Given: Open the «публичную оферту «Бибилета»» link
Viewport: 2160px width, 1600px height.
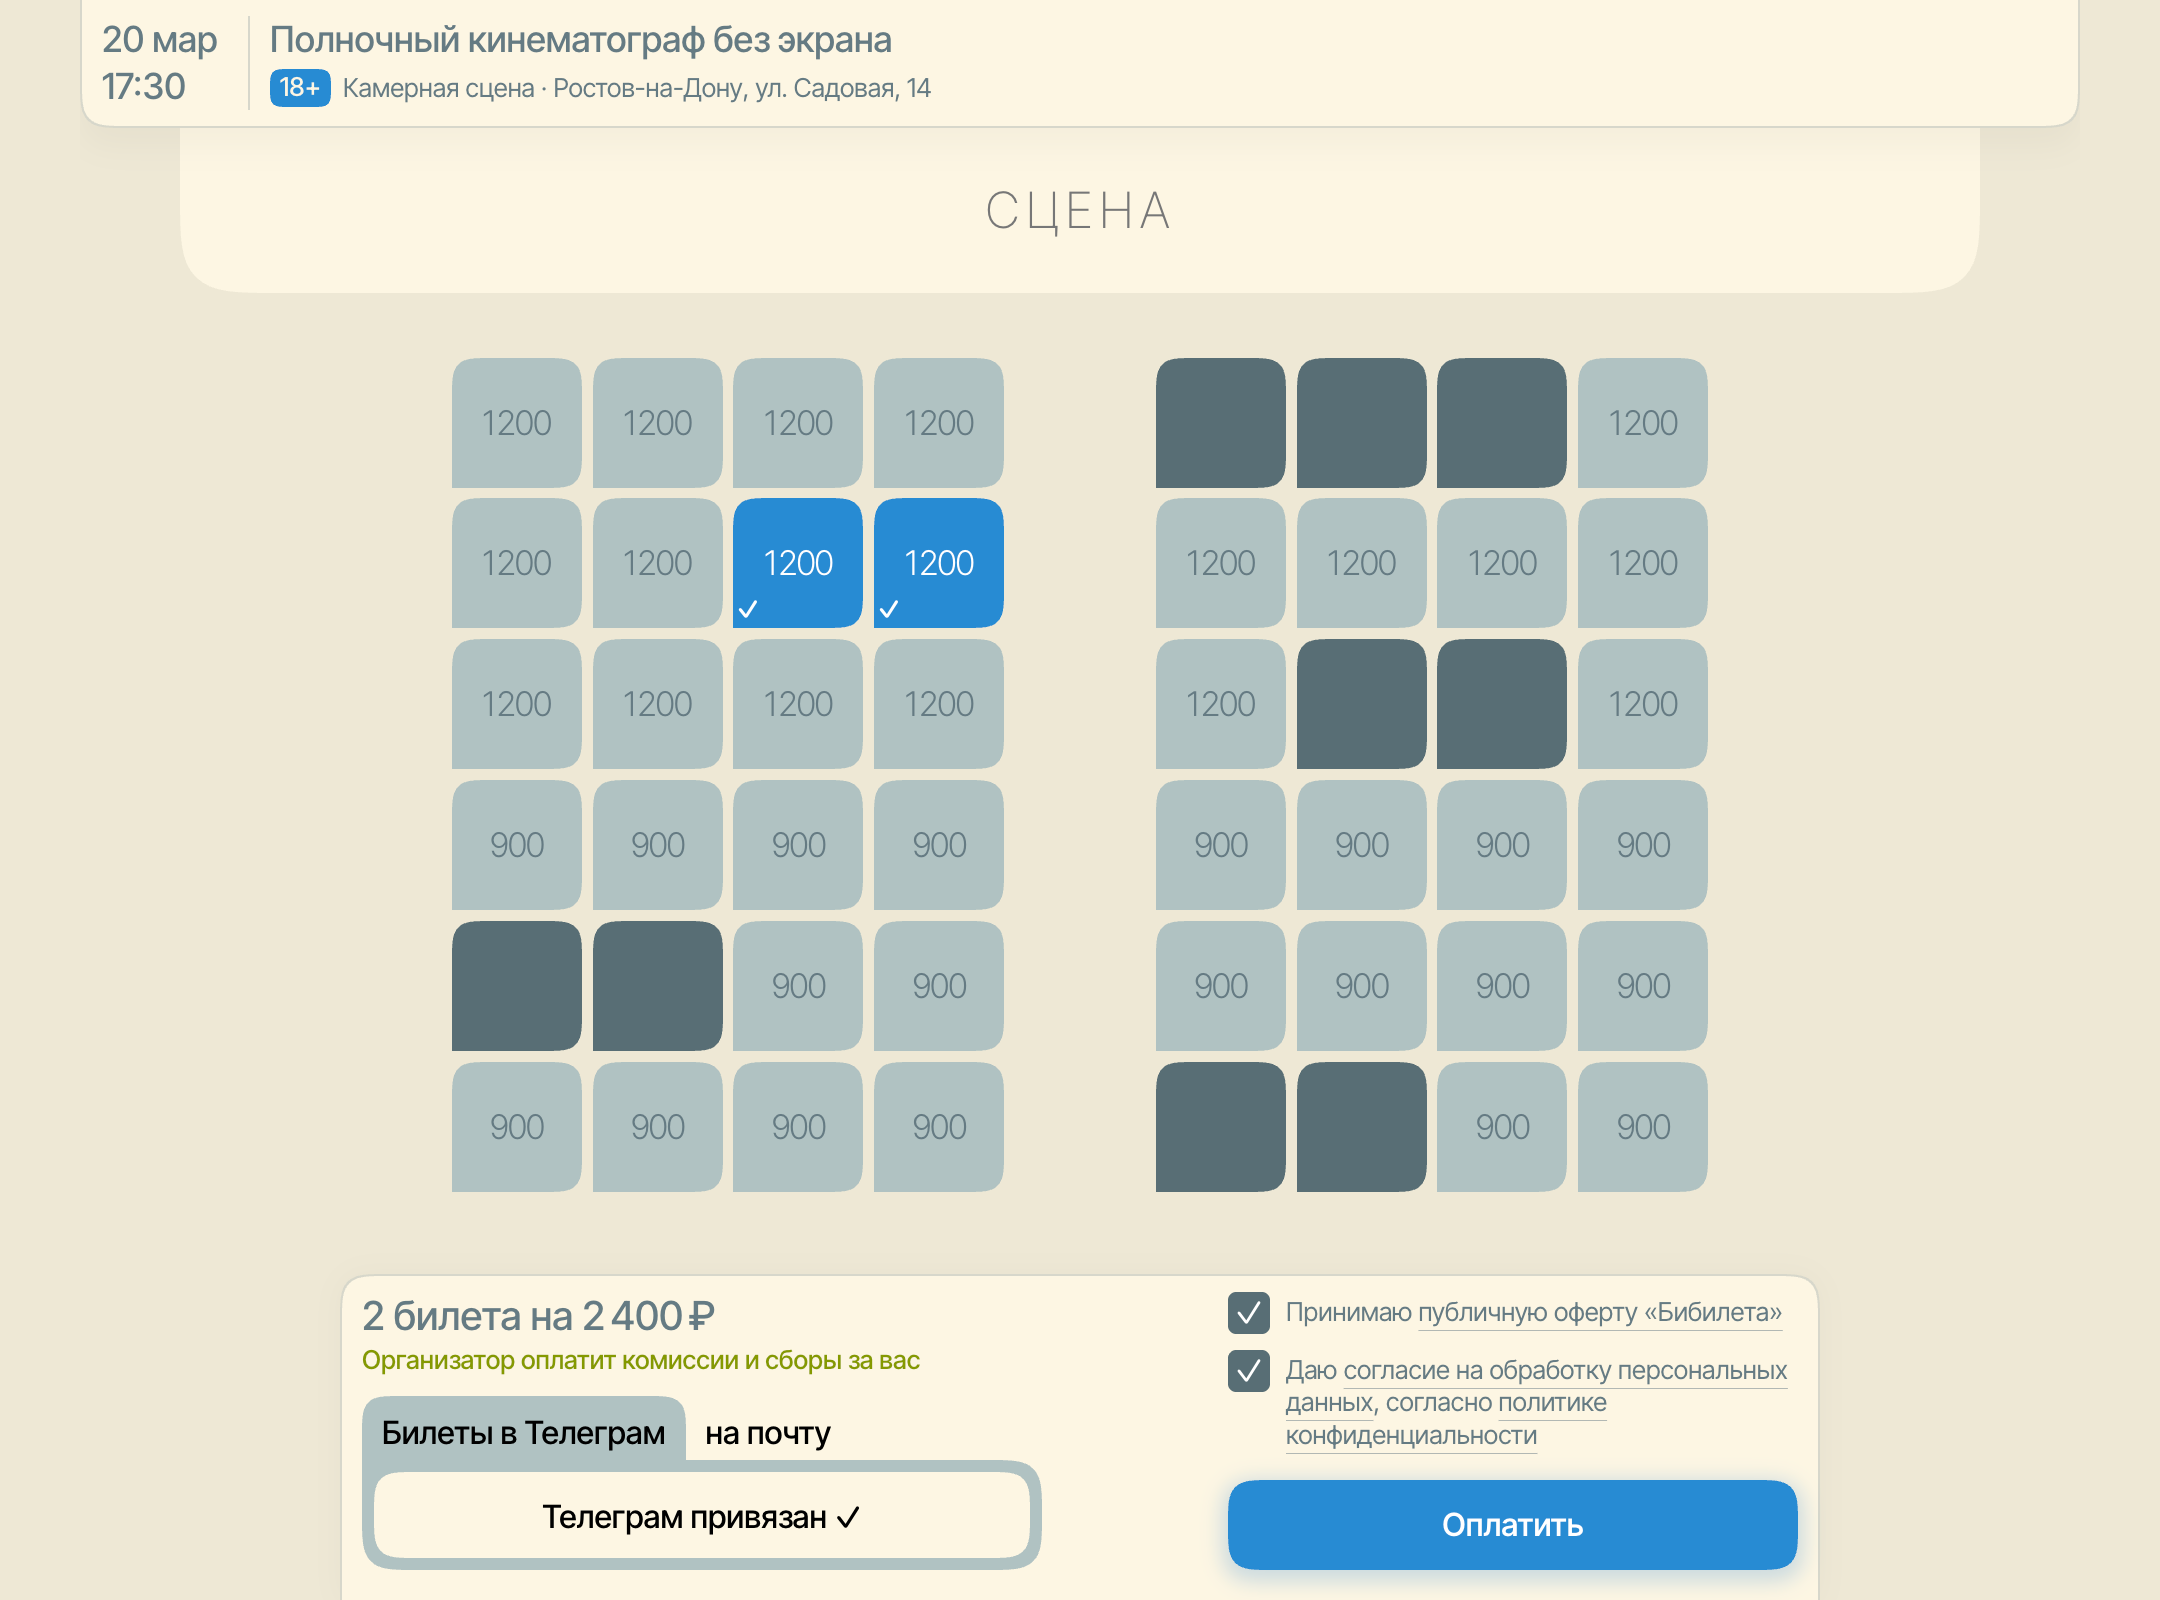Looking at the screenshot, I should (x=1599, y=1313).
